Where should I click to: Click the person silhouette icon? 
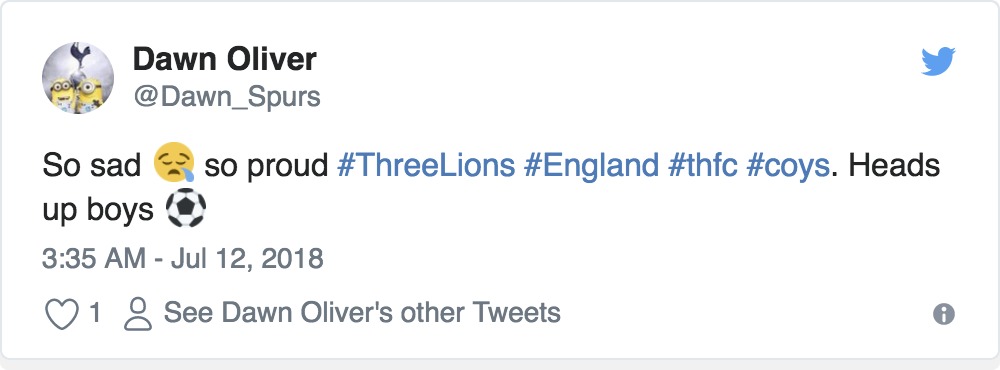point(138,314)
